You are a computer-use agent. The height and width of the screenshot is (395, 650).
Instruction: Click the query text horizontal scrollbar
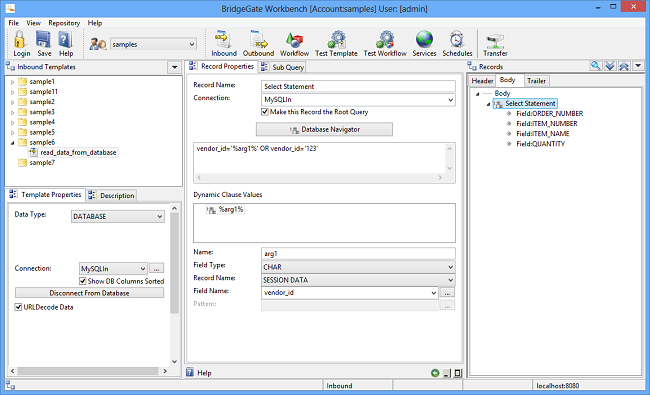coord(319,177)
